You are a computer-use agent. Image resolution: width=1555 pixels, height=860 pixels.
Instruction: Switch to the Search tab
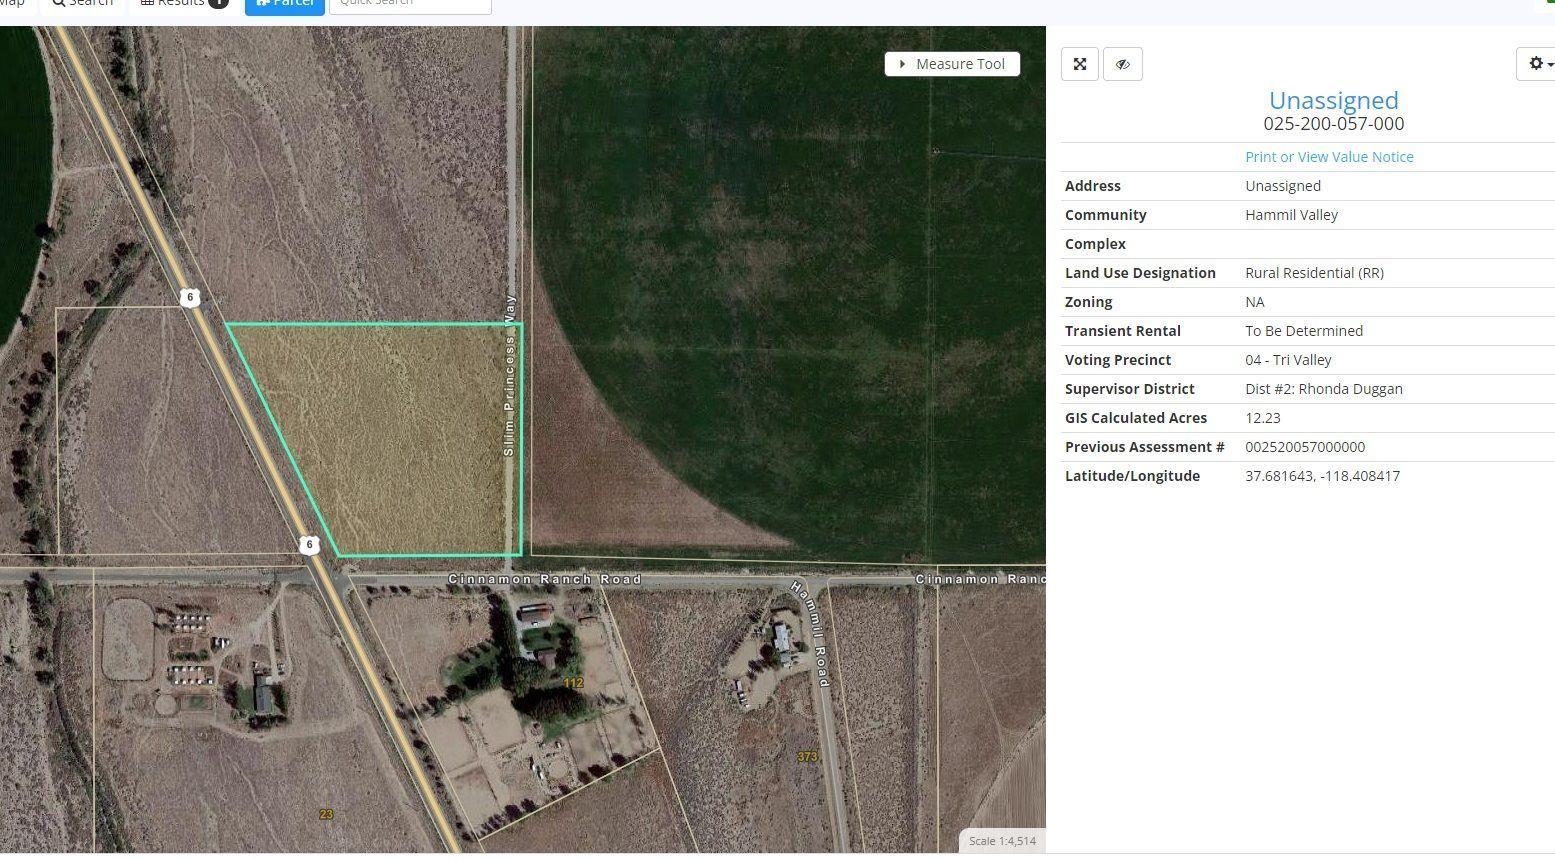(x=83, y=3)
